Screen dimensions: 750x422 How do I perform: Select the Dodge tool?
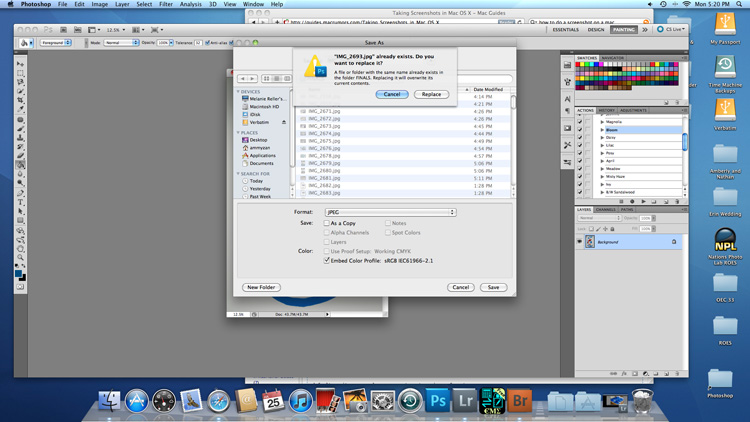pyautogui.click(x=20, y=183)
